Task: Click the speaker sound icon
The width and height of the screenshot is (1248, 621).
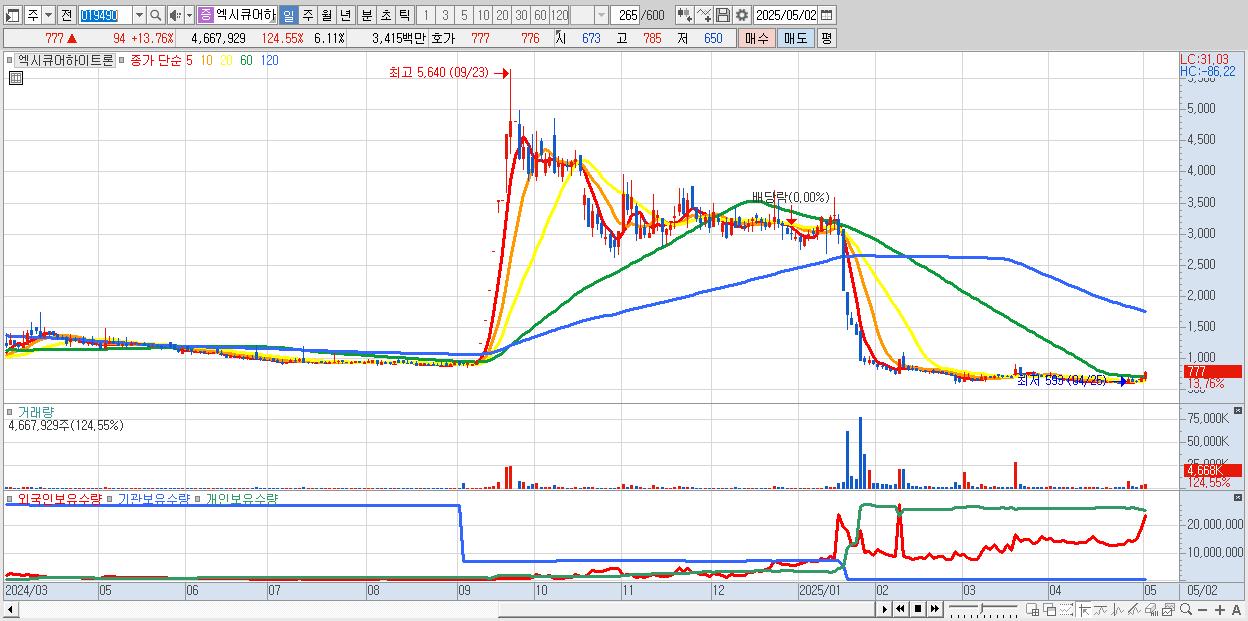Action: [175, 15]
